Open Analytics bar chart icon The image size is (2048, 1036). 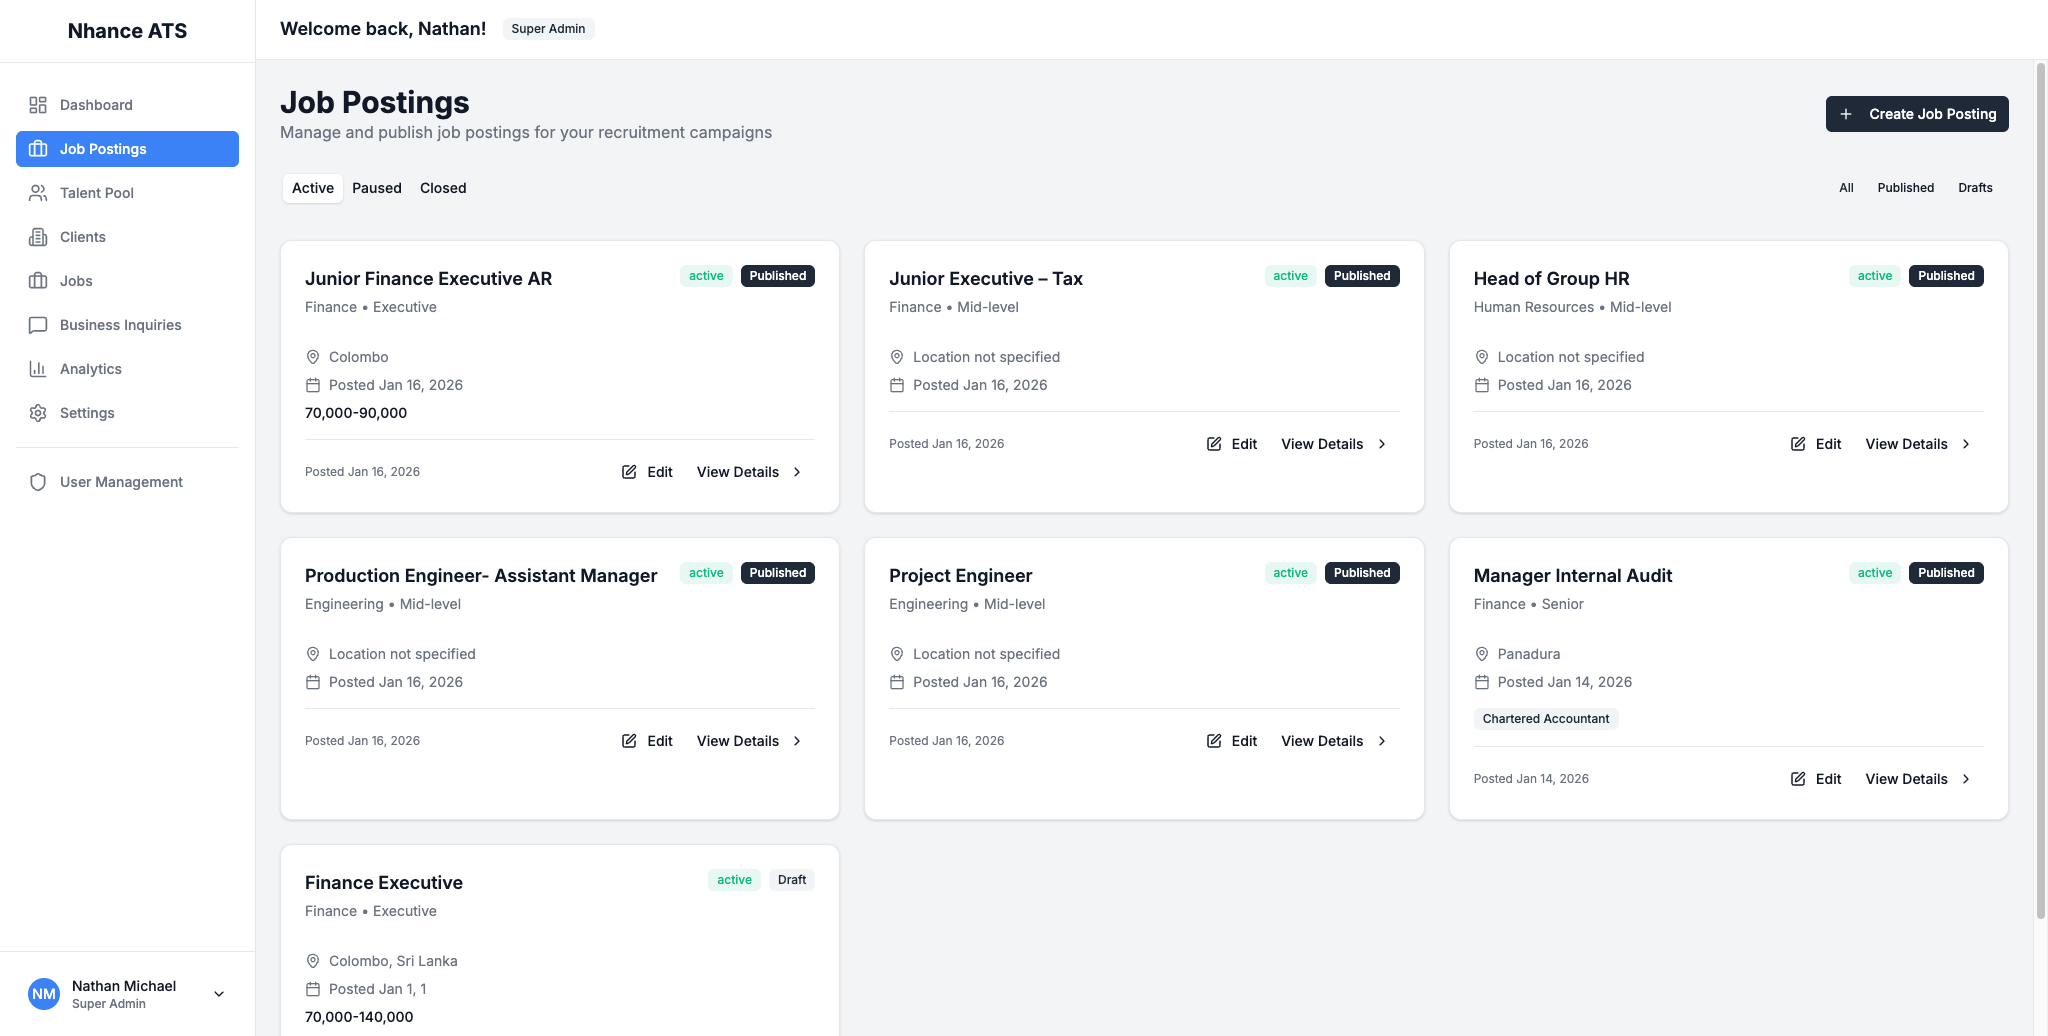(x=38, y=369)
